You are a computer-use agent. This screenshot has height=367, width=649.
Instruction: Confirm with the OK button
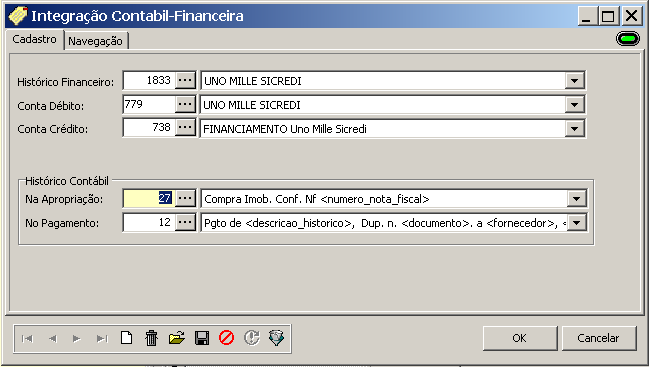tap(519, 338)
